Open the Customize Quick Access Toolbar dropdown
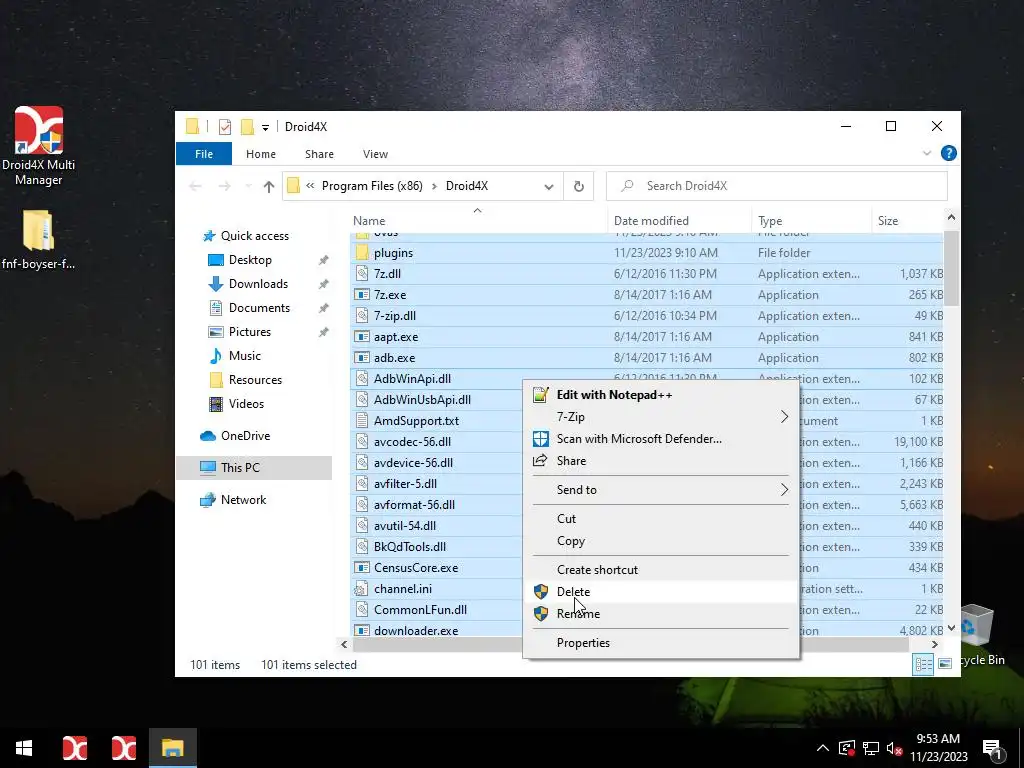Viewport: 1024px width, 768px height. (x=265, y=127)
